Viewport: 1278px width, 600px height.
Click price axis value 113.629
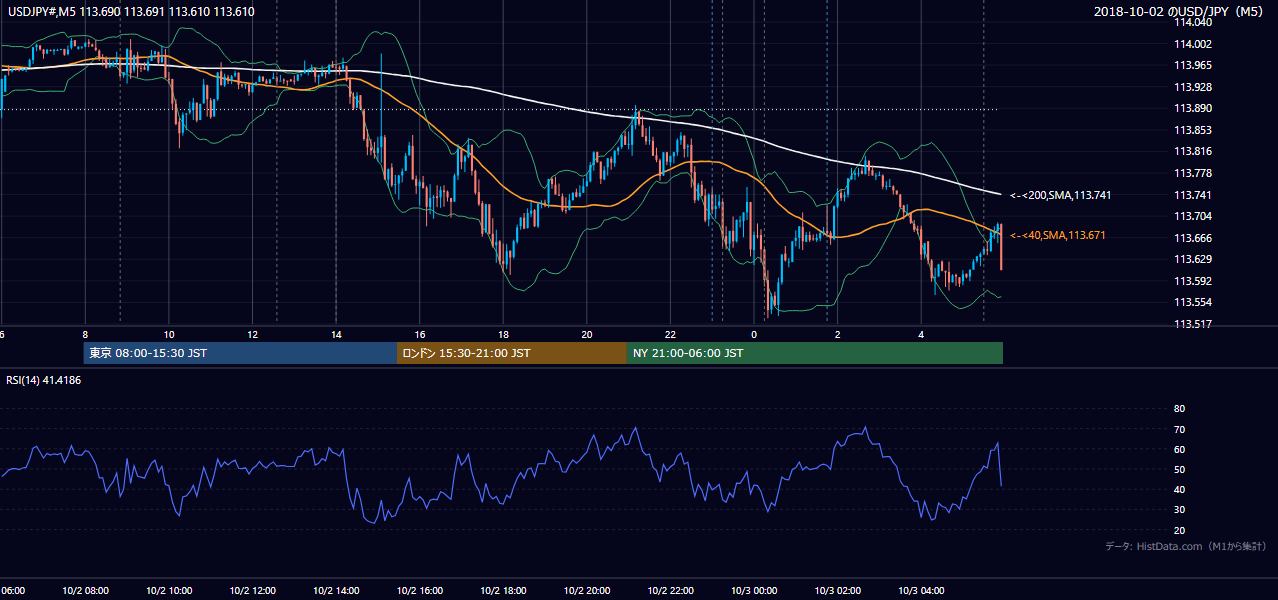point(1192,259)
